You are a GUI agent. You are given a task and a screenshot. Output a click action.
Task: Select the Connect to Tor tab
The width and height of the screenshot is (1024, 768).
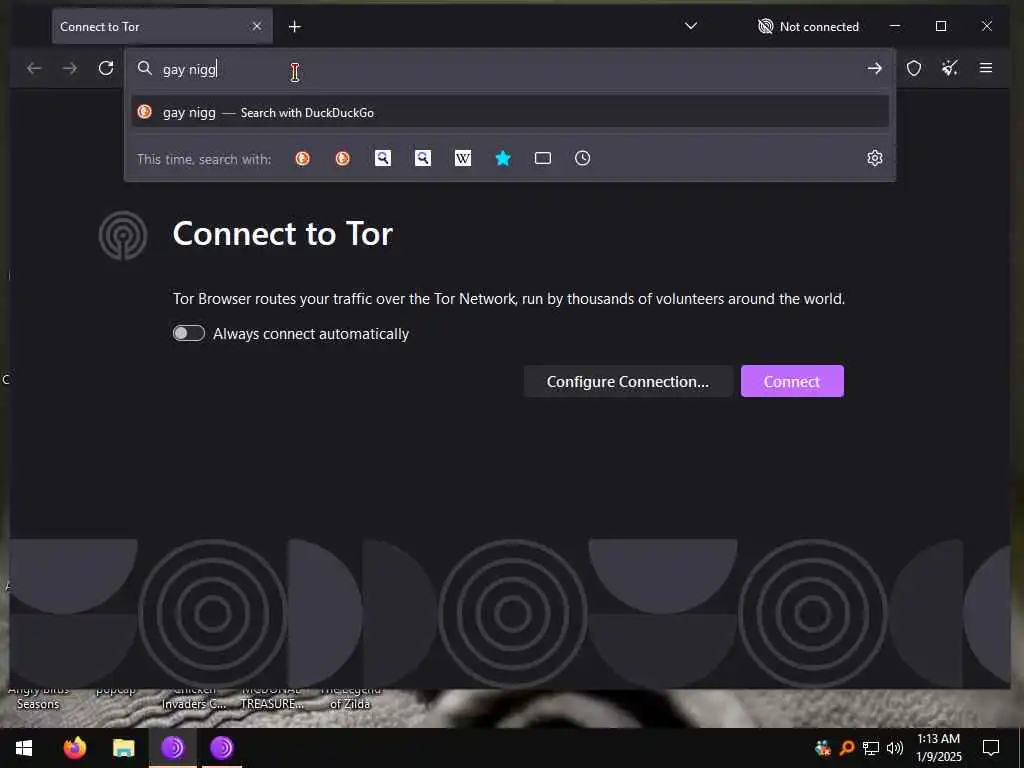tap(162, 26)
